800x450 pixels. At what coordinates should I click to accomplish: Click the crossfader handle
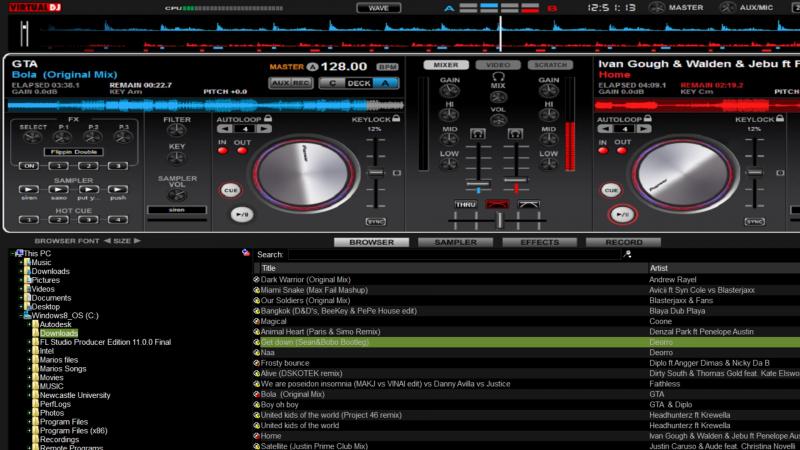click(x=500, y=220)
